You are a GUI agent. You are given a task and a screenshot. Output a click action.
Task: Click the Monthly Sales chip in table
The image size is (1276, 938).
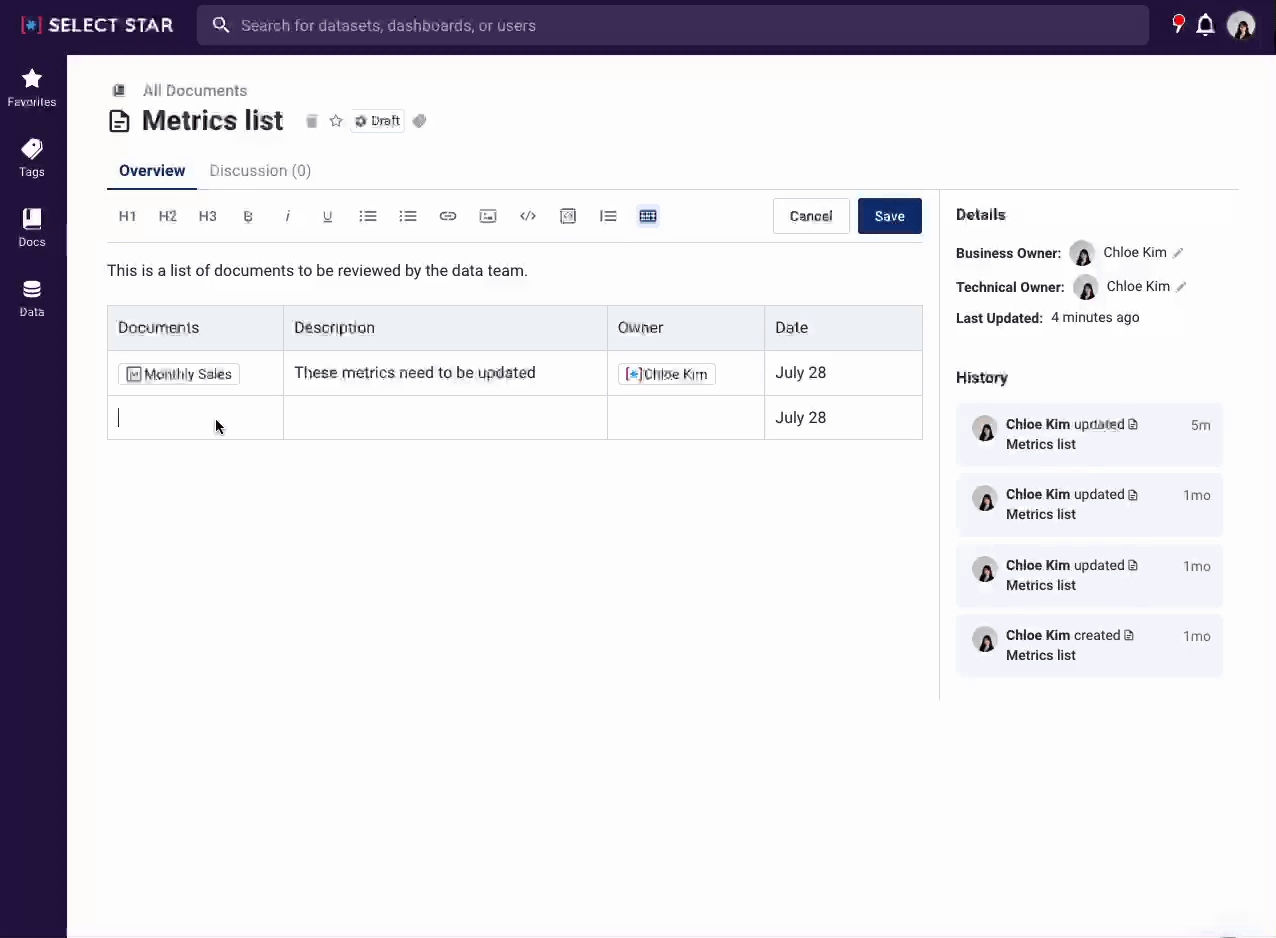[179, 374]
